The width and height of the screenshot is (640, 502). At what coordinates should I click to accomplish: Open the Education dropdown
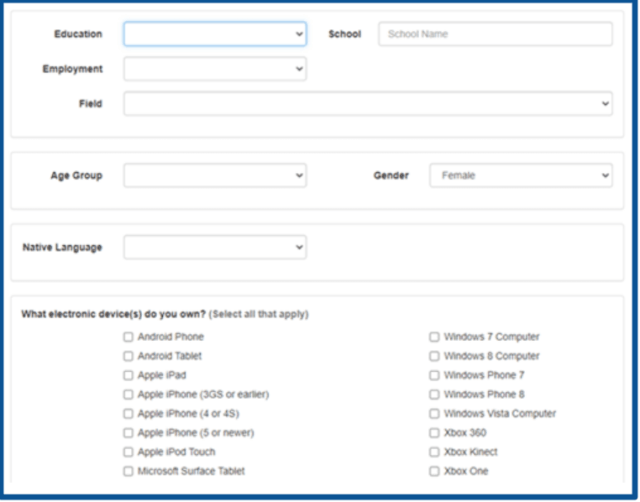(215, 34)
